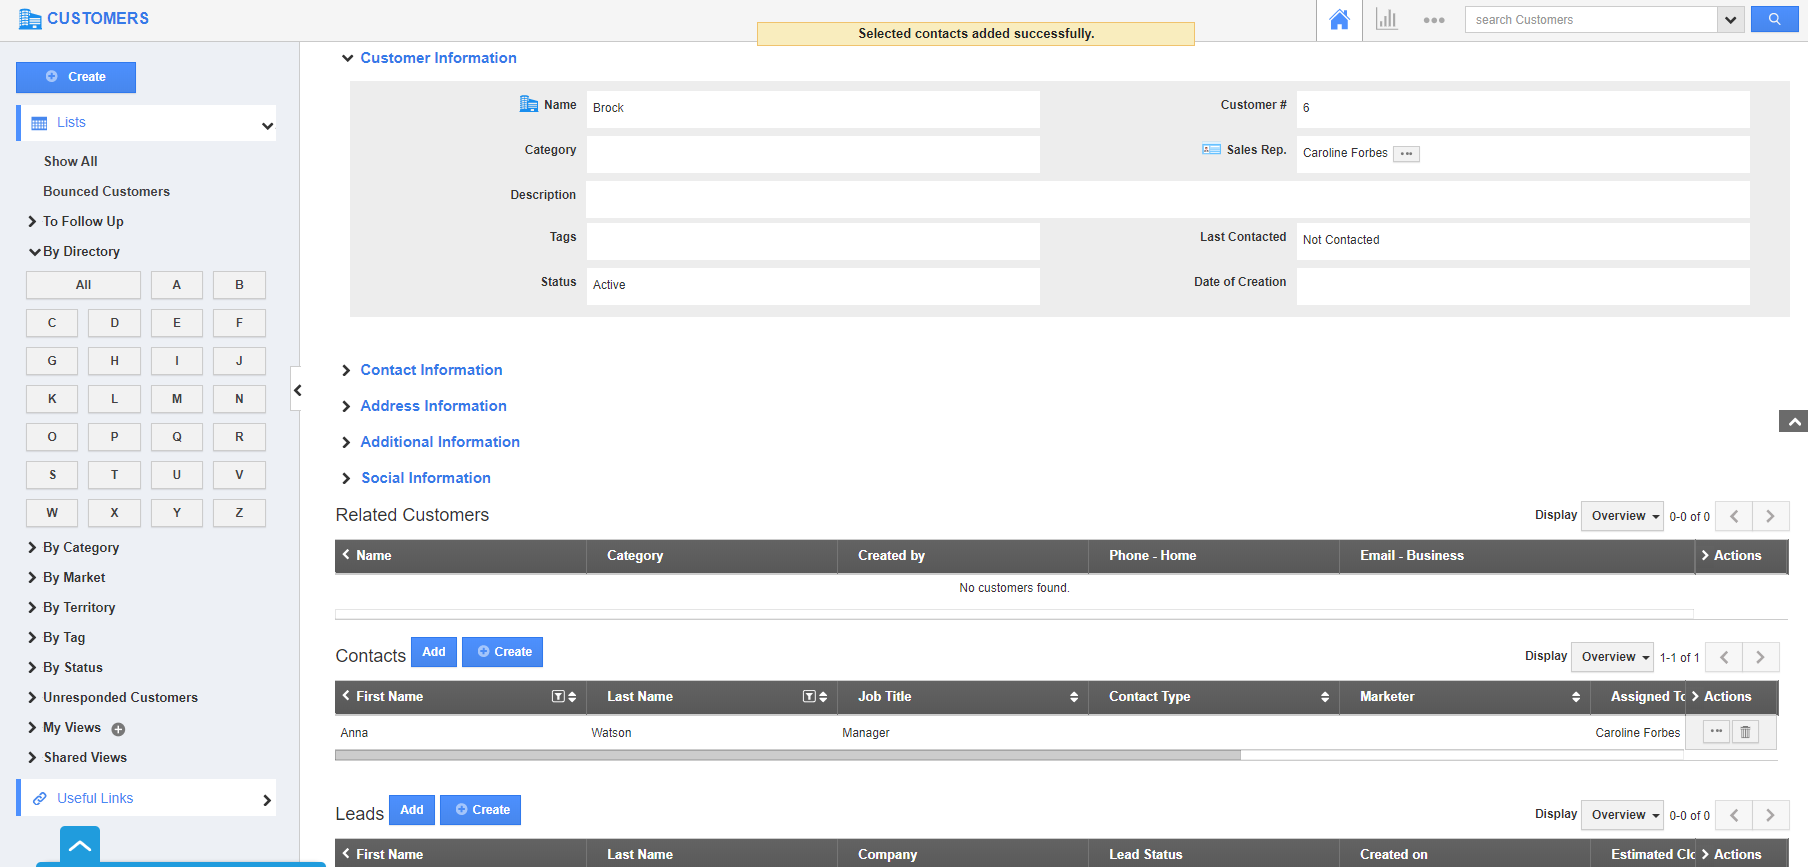This screenshot has width=1808, height=867.
Task: Open the Contacts Display Overview dropdown
Action: [x=1612, y=657]
